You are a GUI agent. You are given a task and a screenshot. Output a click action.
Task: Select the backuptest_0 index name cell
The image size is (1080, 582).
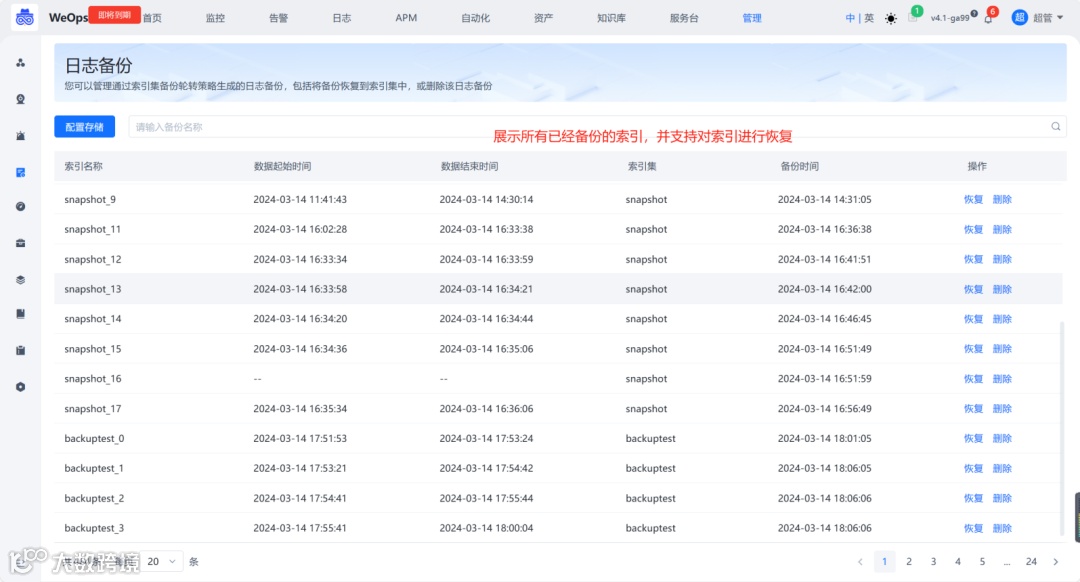94,438
